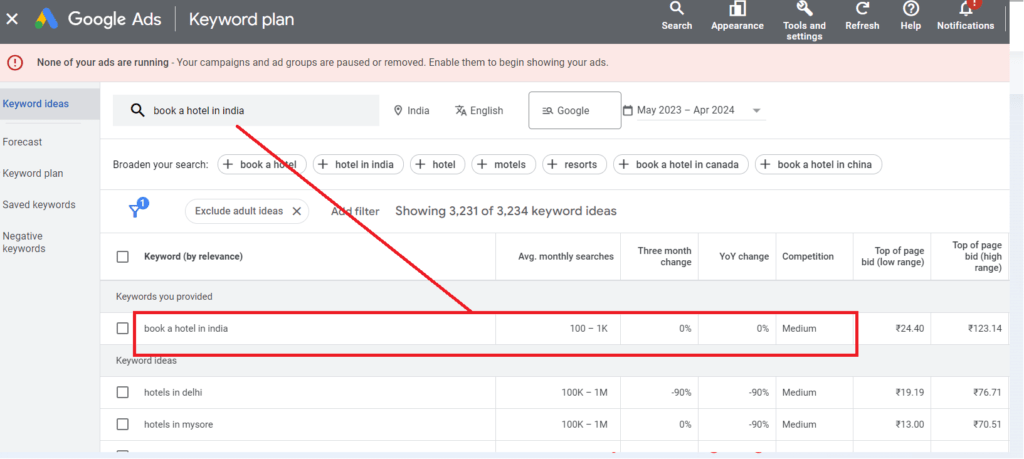Add 'book a hotel' to broaden search
The height and width of the screenshot is (459, 1024).
pos(262,165)
